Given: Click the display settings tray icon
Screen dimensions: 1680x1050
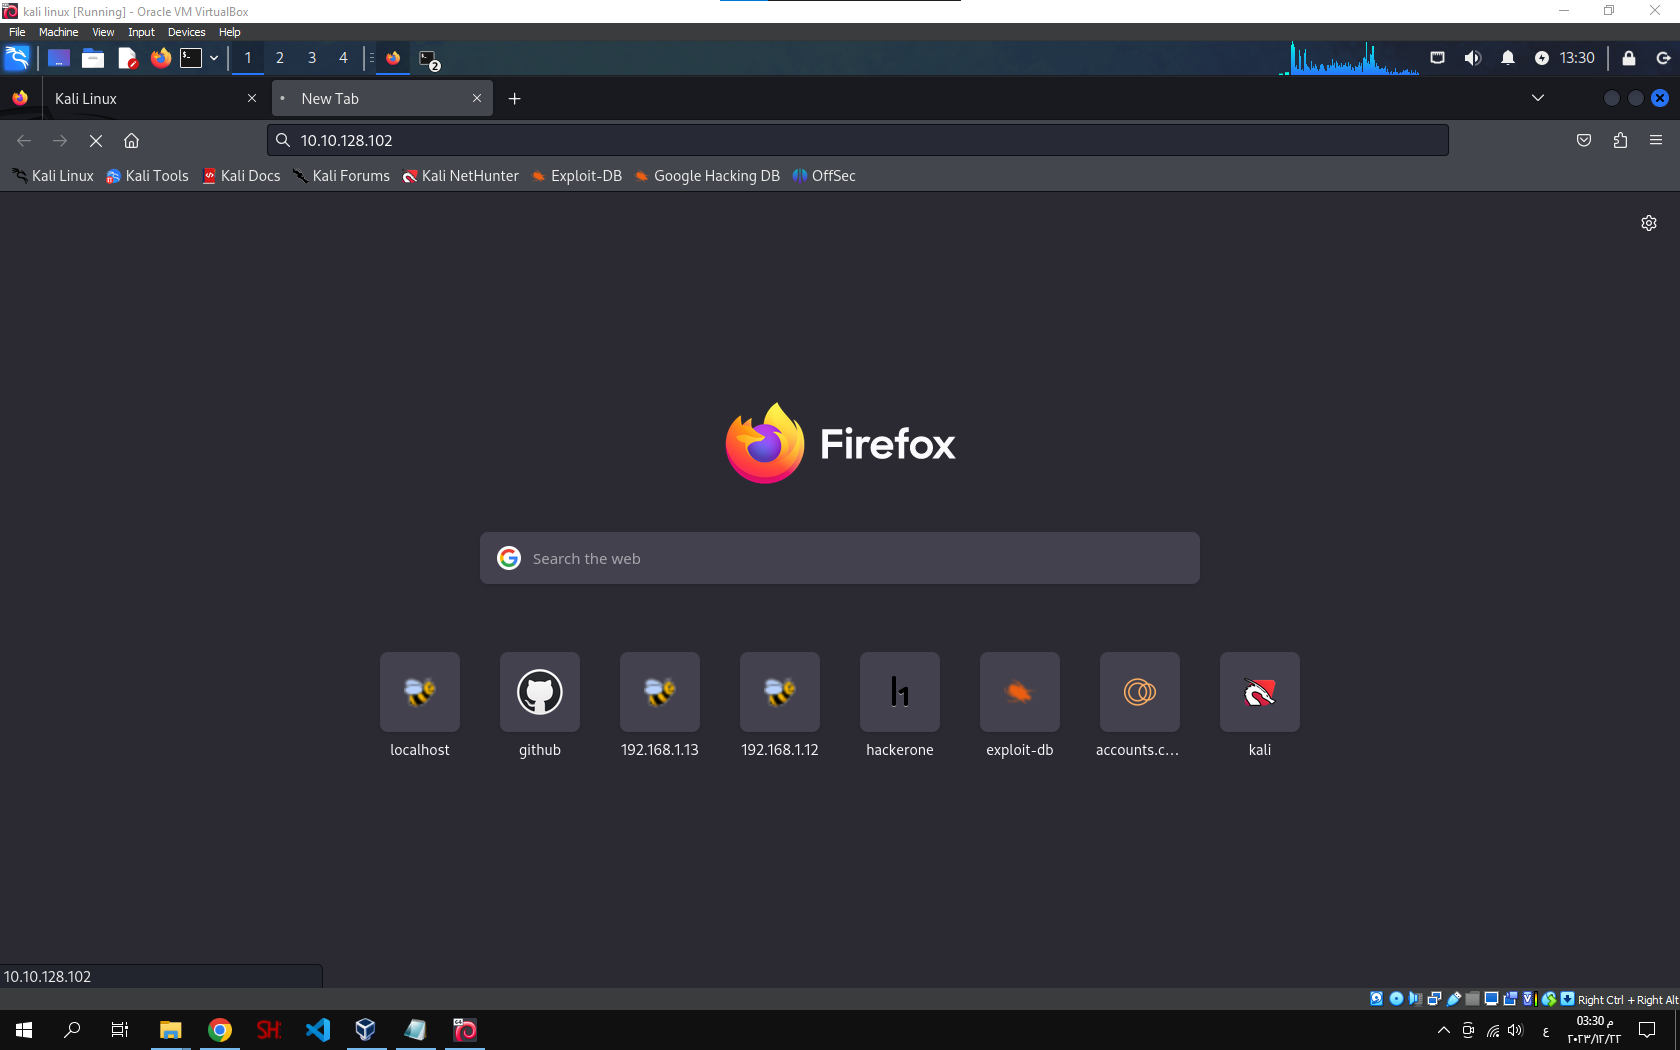Looking at the screenshot, I should coord(1437,58).
